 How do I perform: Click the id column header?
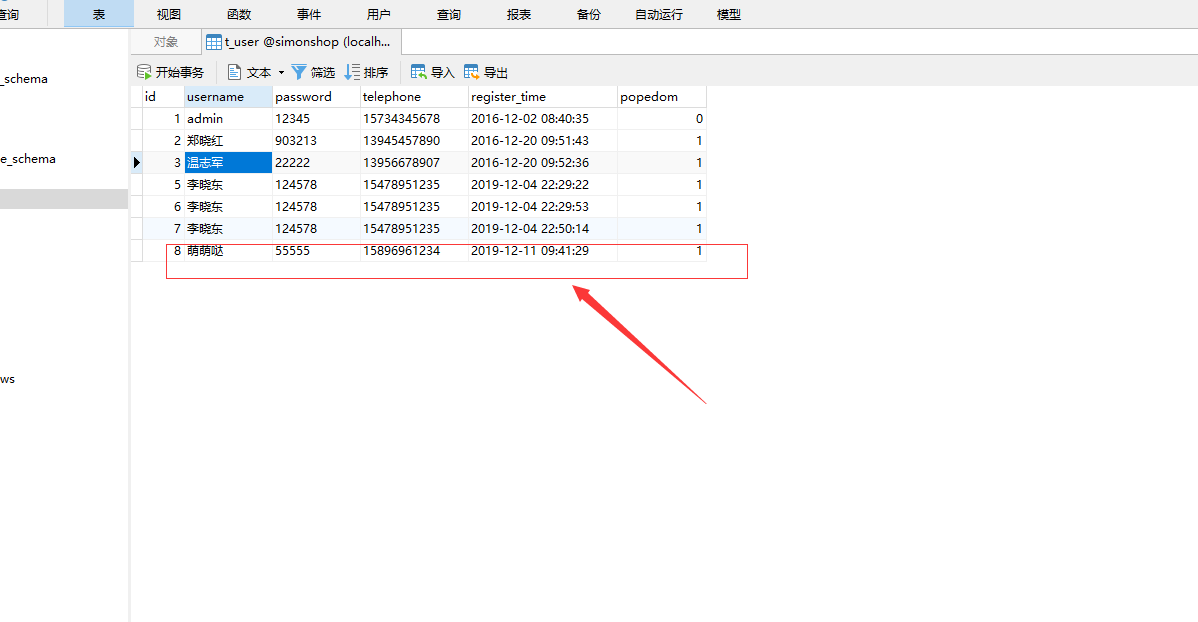(163, 96)
